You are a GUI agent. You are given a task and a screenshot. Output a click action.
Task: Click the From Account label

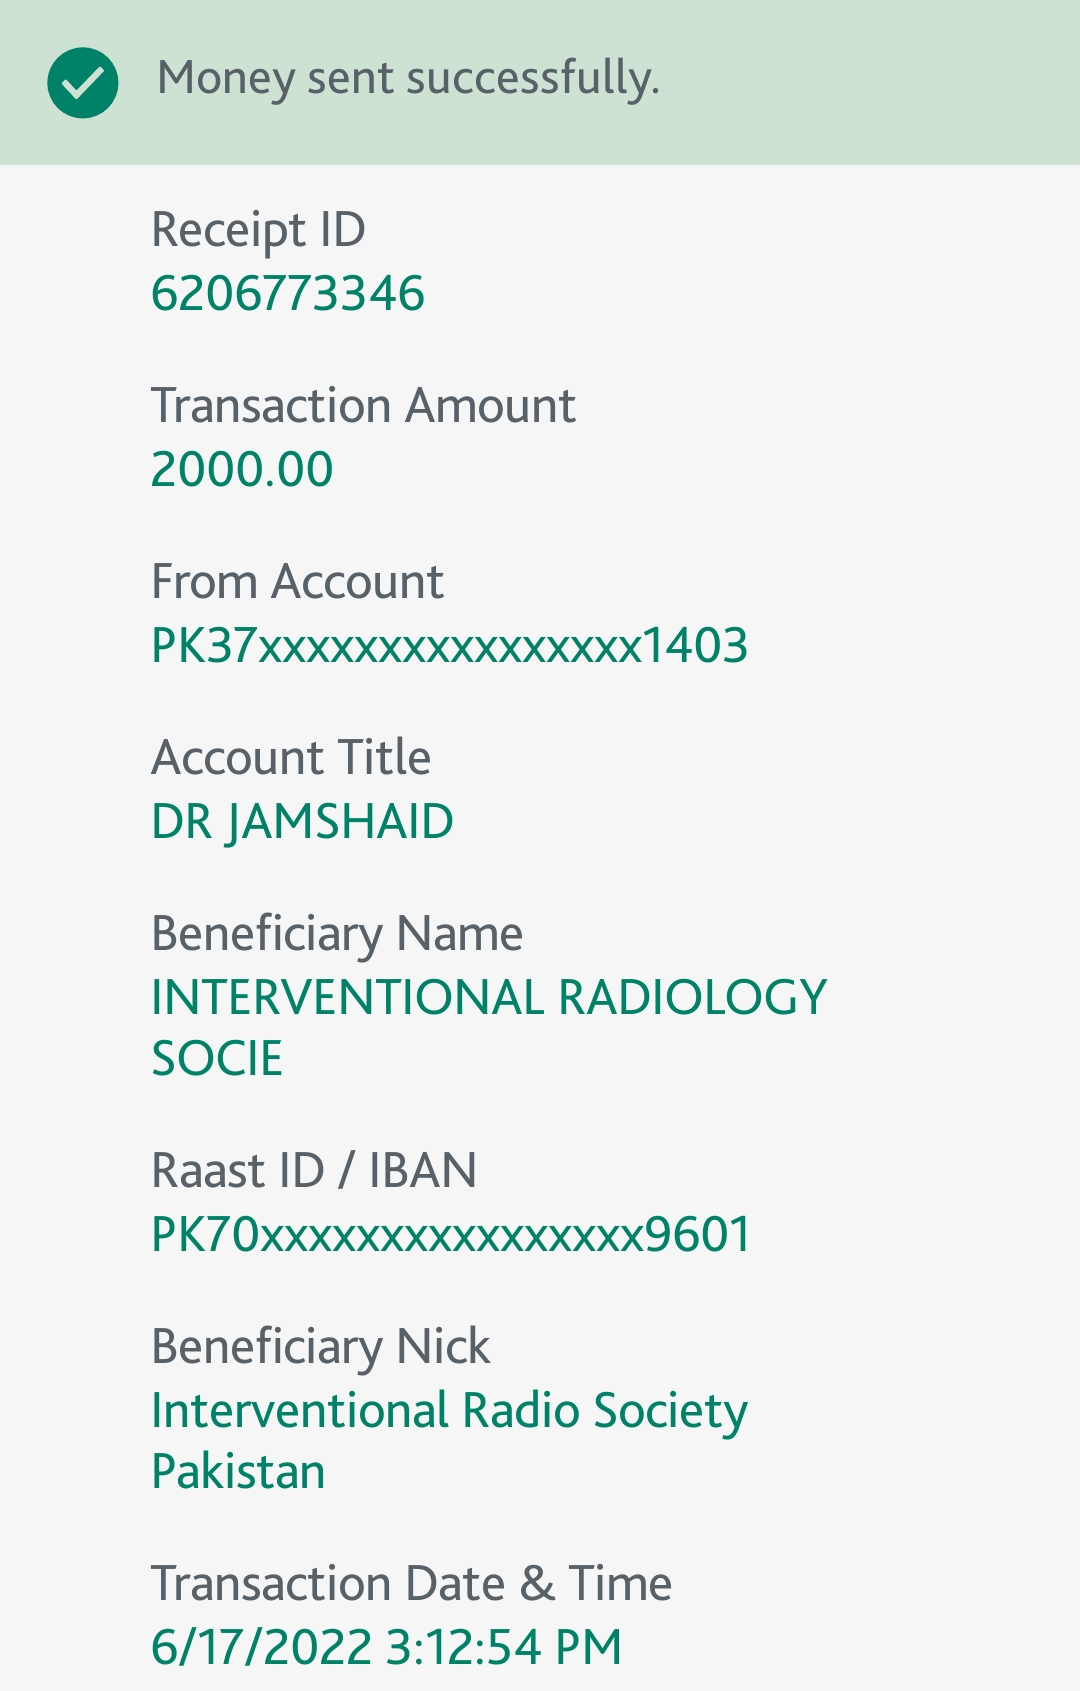(297, 582)
